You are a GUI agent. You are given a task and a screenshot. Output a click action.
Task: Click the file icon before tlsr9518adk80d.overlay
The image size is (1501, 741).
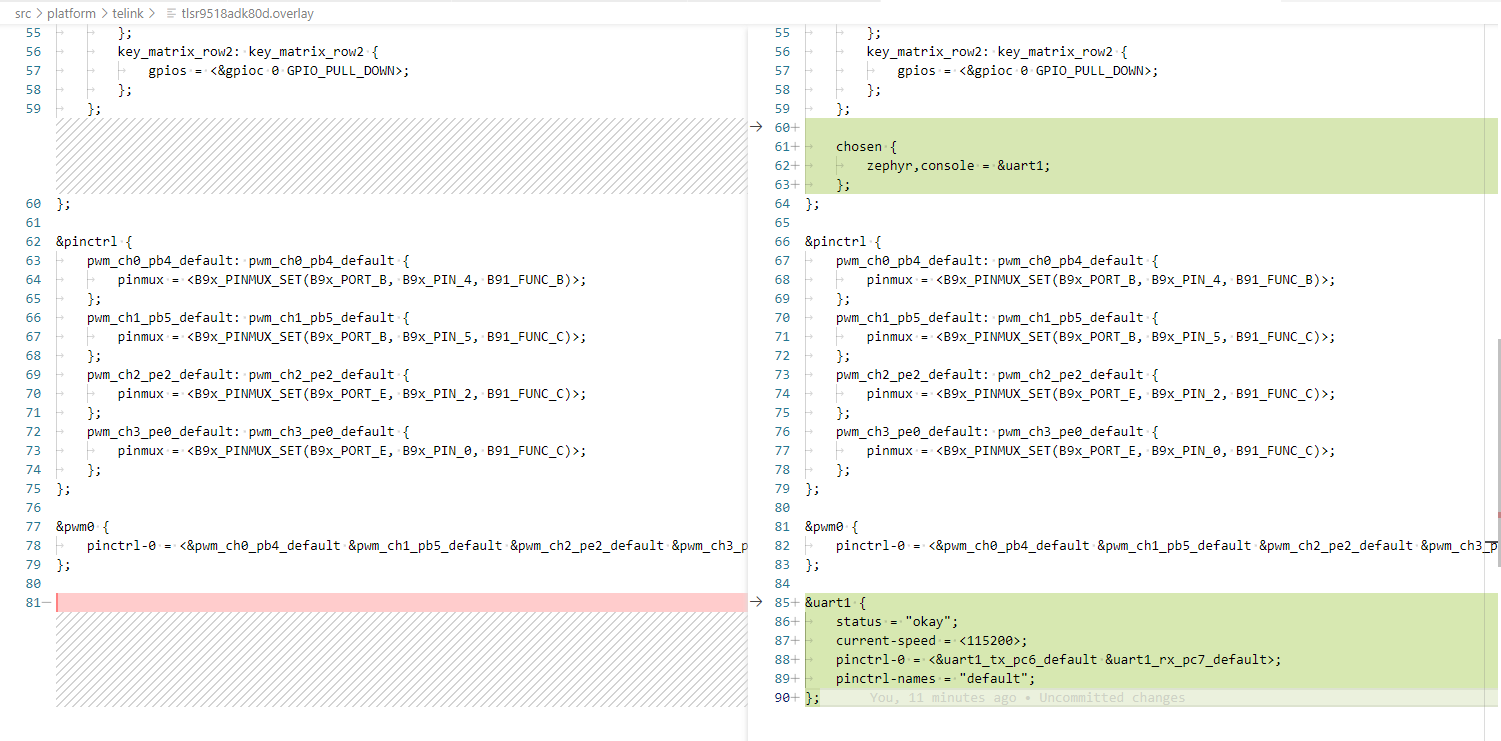170,13
